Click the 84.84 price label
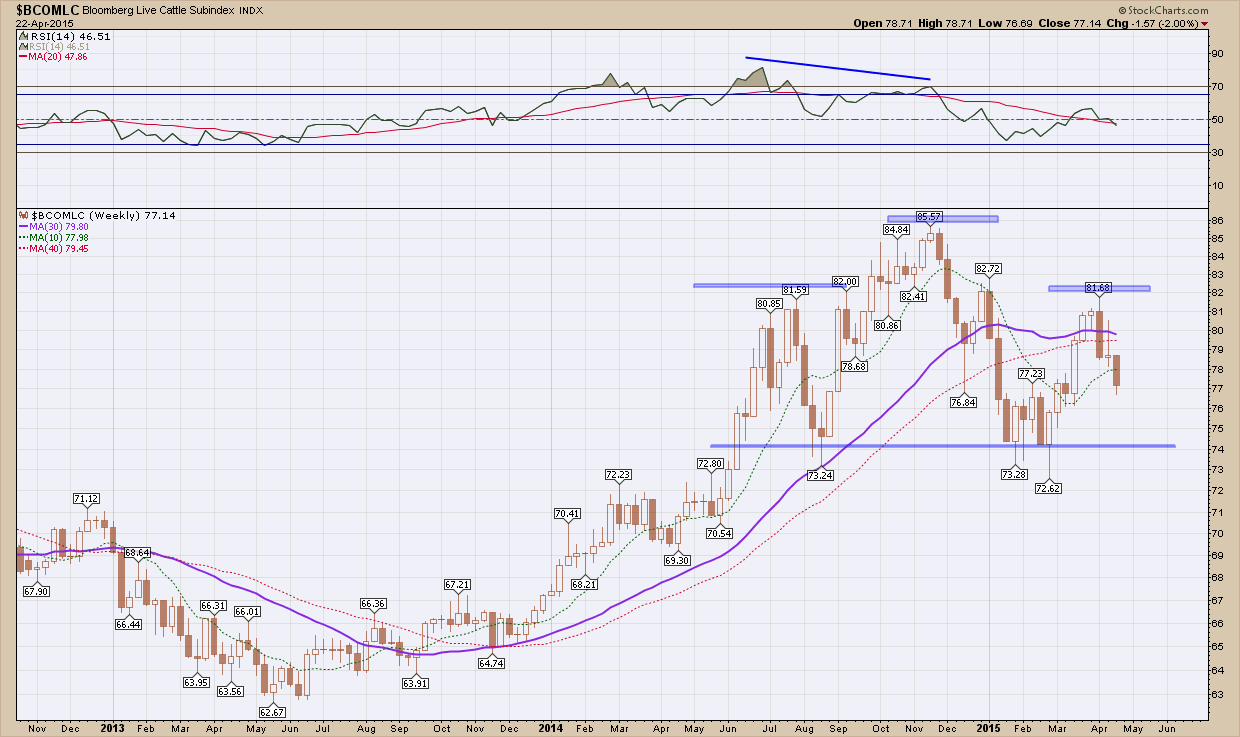 895,230
